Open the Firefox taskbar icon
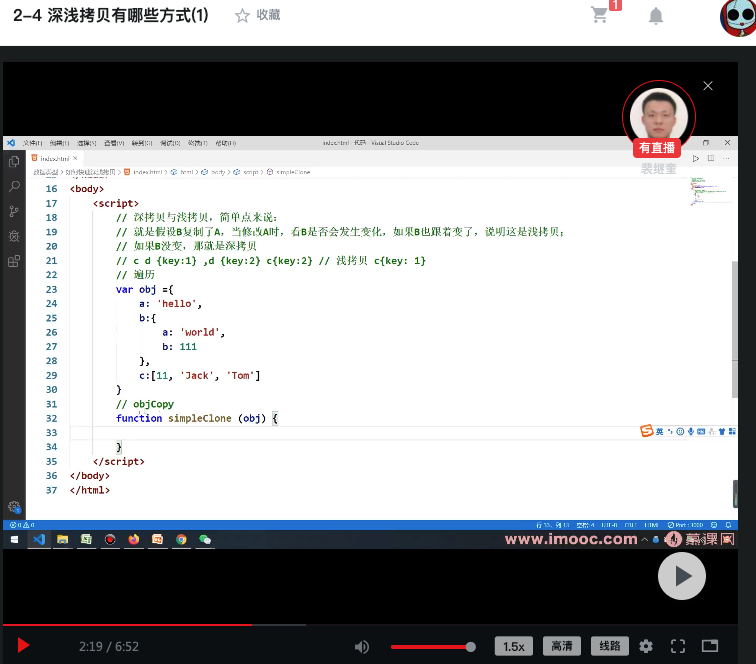The image size is (756, 664). pos(134,540)
